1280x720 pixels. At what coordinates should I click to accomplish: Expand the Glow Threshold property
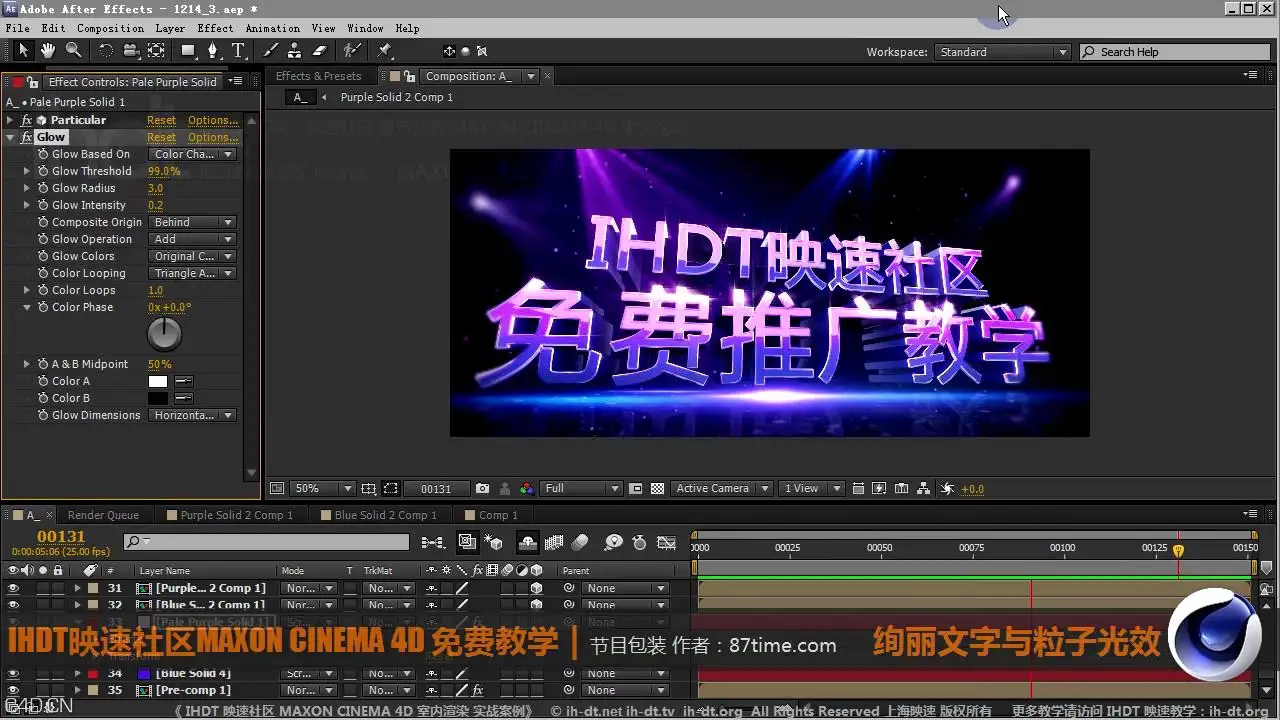[27, 171]
